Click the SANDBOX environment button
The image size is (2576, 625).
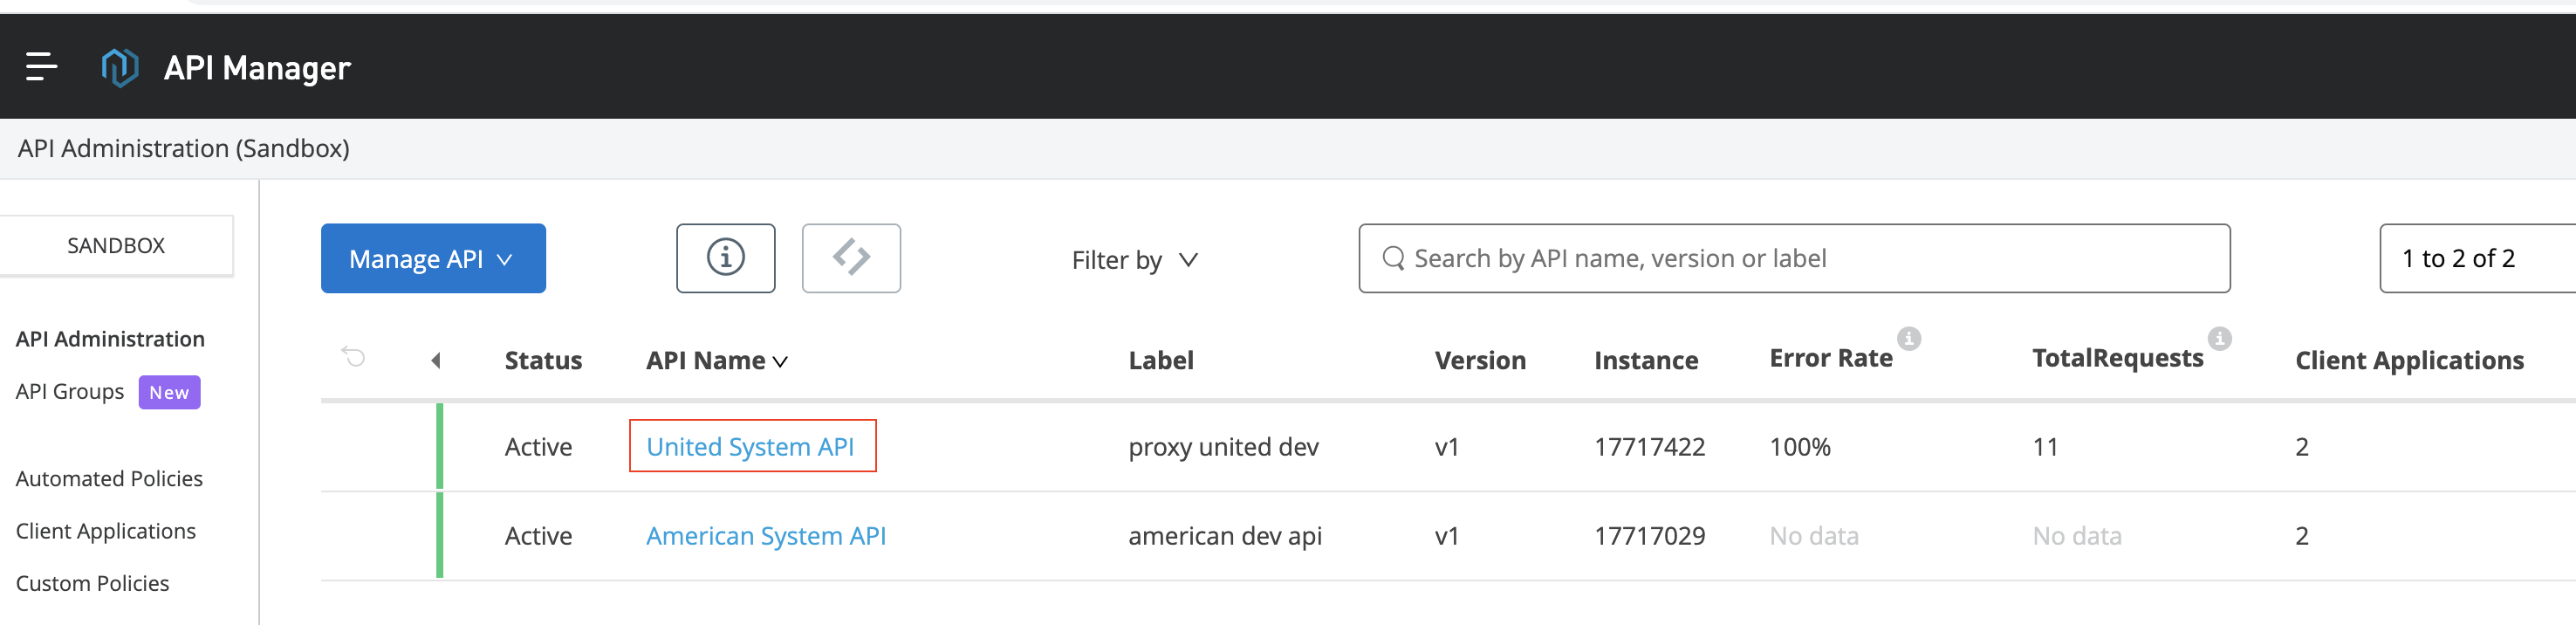[x=116, y=246]
